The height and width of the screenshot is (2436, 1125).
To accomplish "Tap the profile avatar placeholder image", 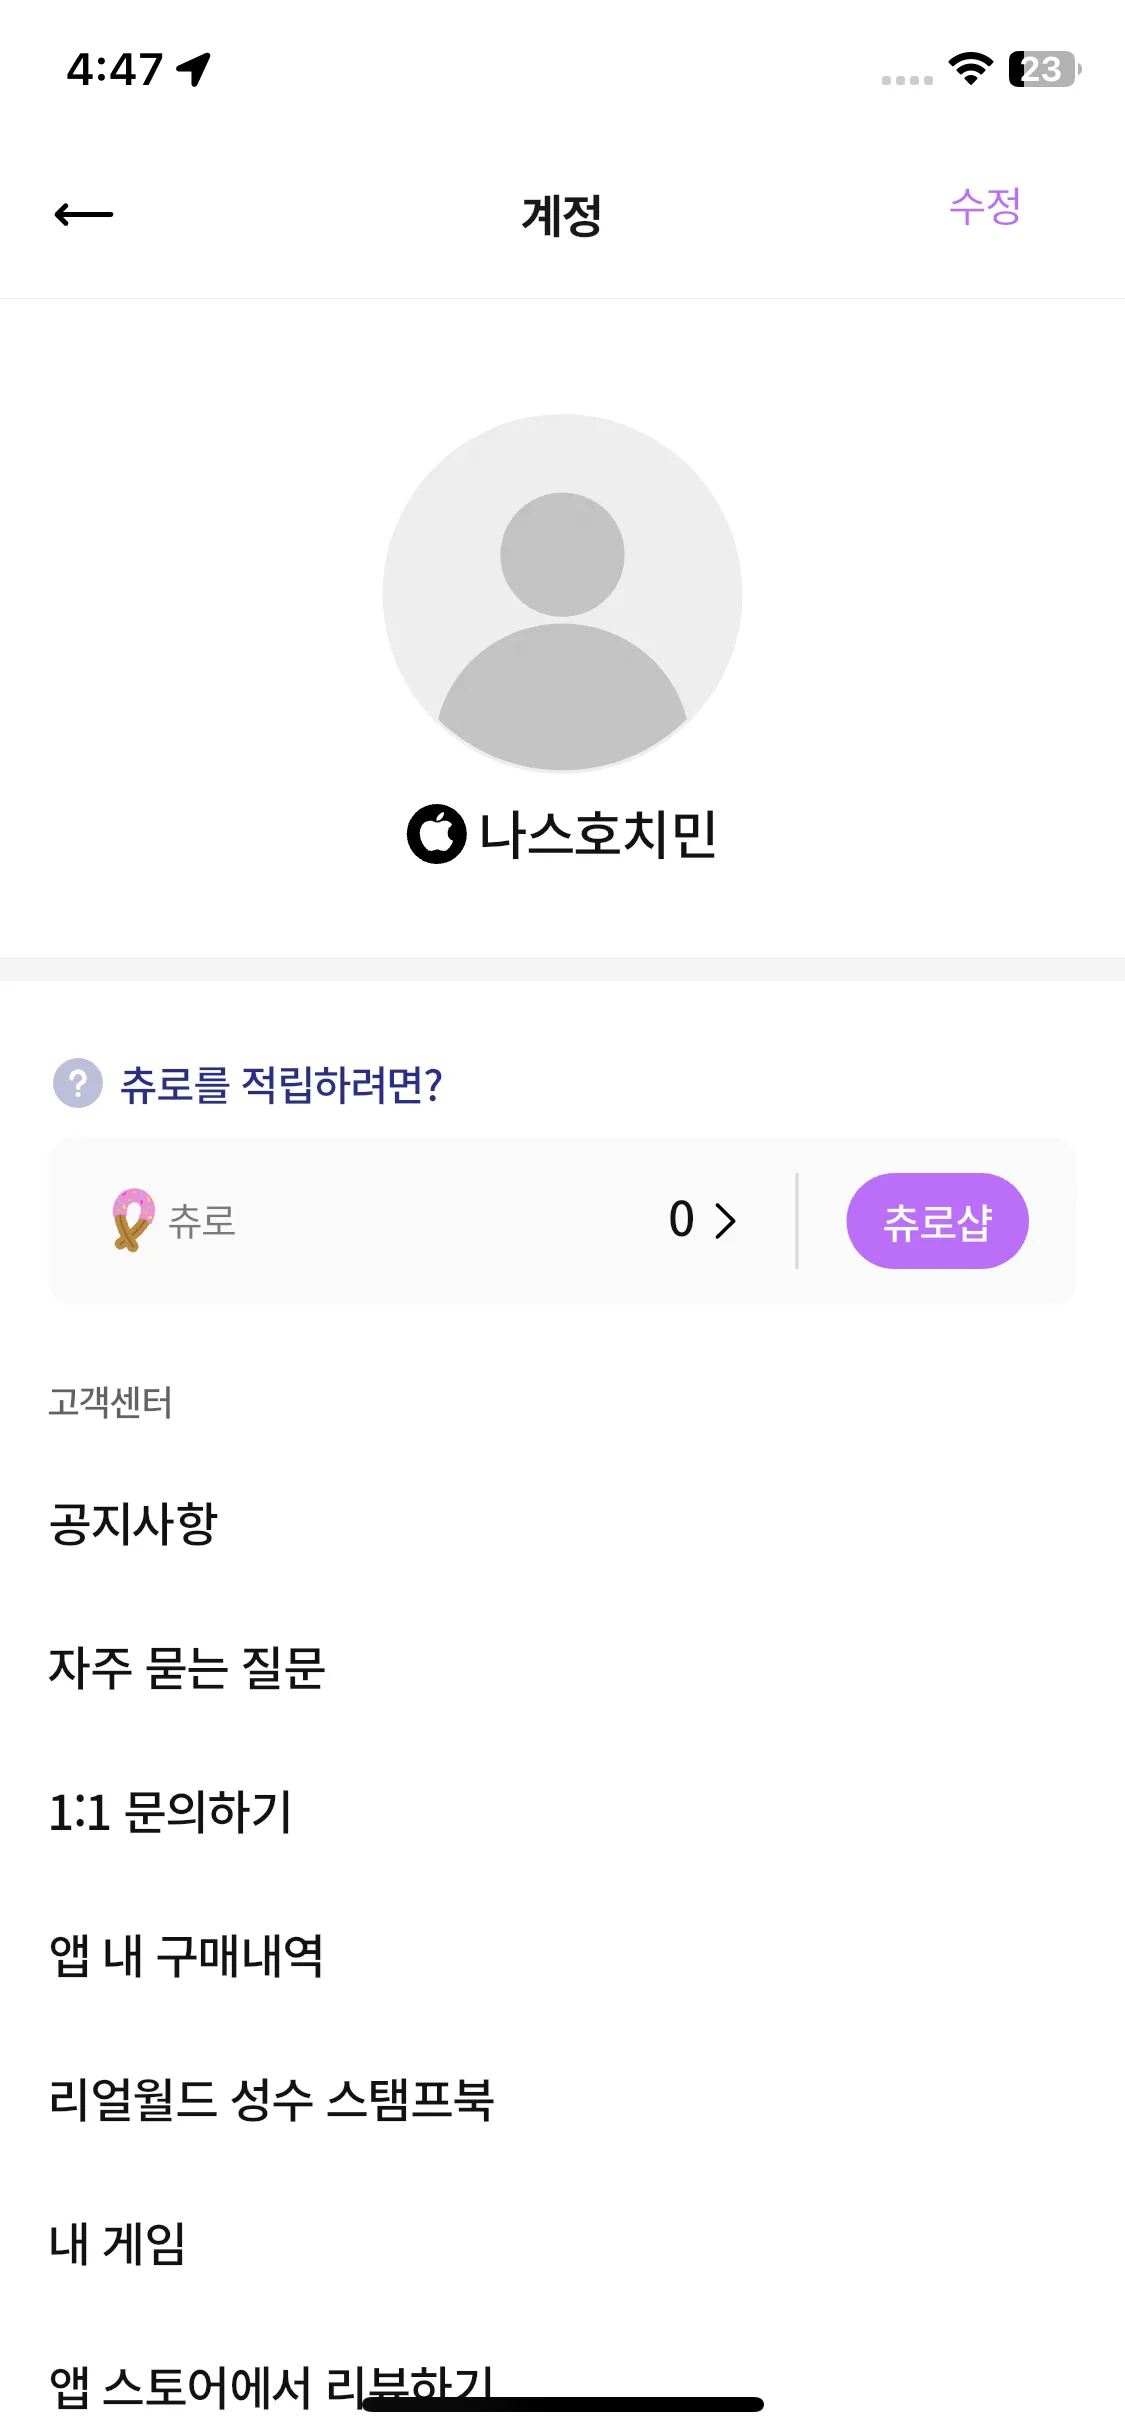I will tap(562, 593).
